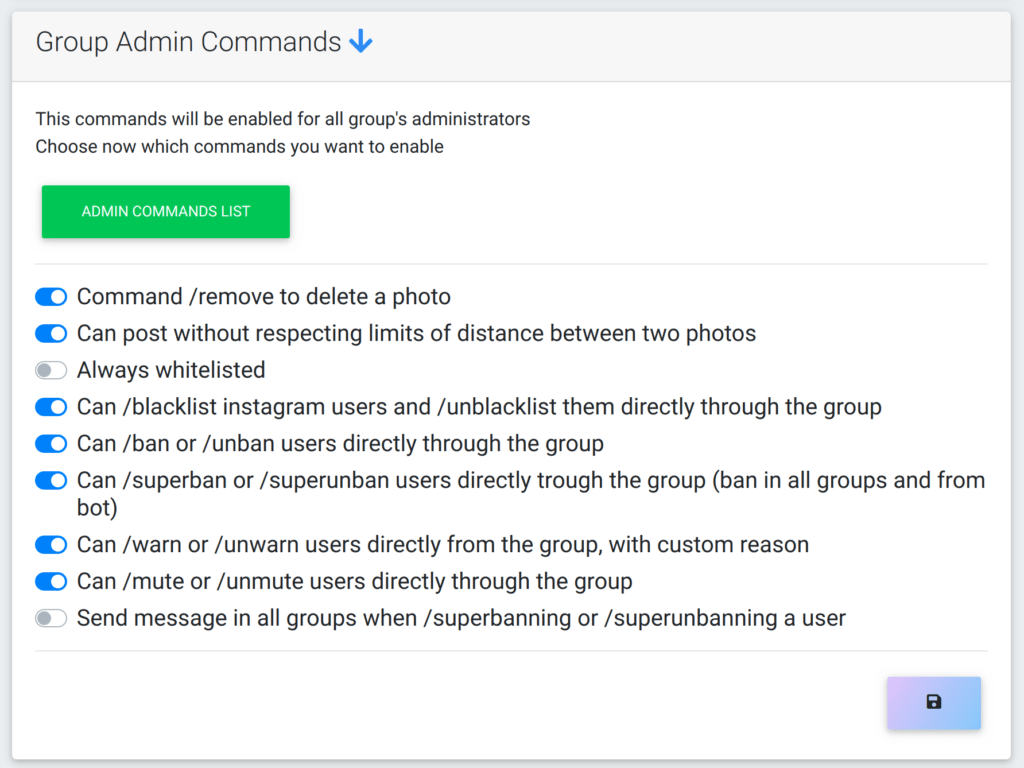The height and width of the screenshot is (768, 1024).
Task: Disable the /mute or /unmute switch
Action: pyautogui.click(x=51, y=581)
